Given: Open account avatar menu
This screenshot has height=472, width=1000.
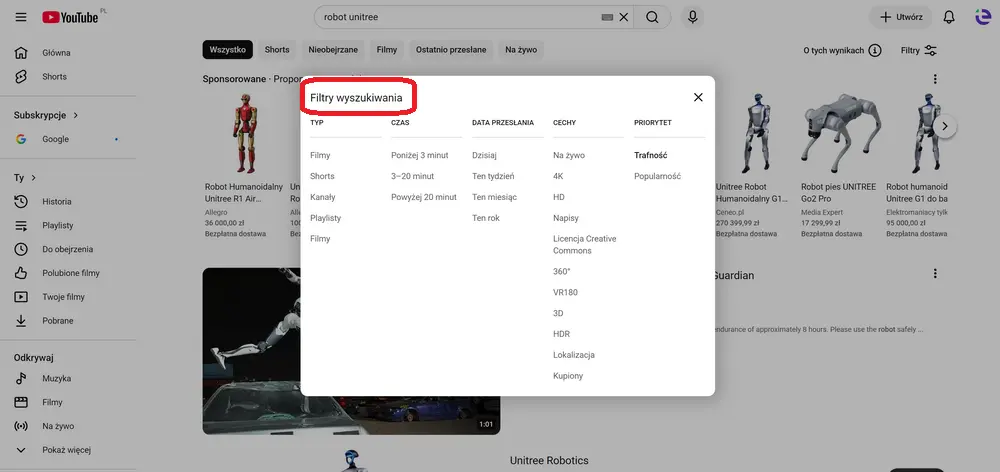Looking at the screenshot, I should point(984,17).
